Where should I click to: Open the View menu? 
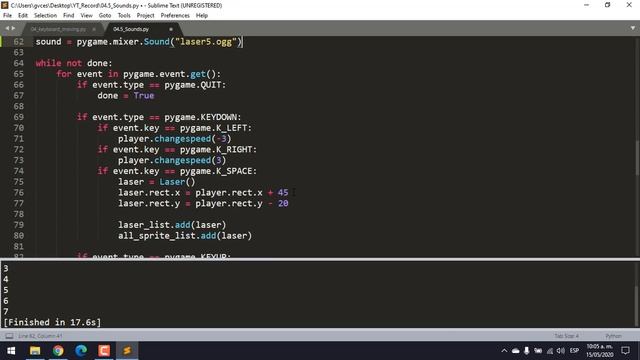[87, 16]
